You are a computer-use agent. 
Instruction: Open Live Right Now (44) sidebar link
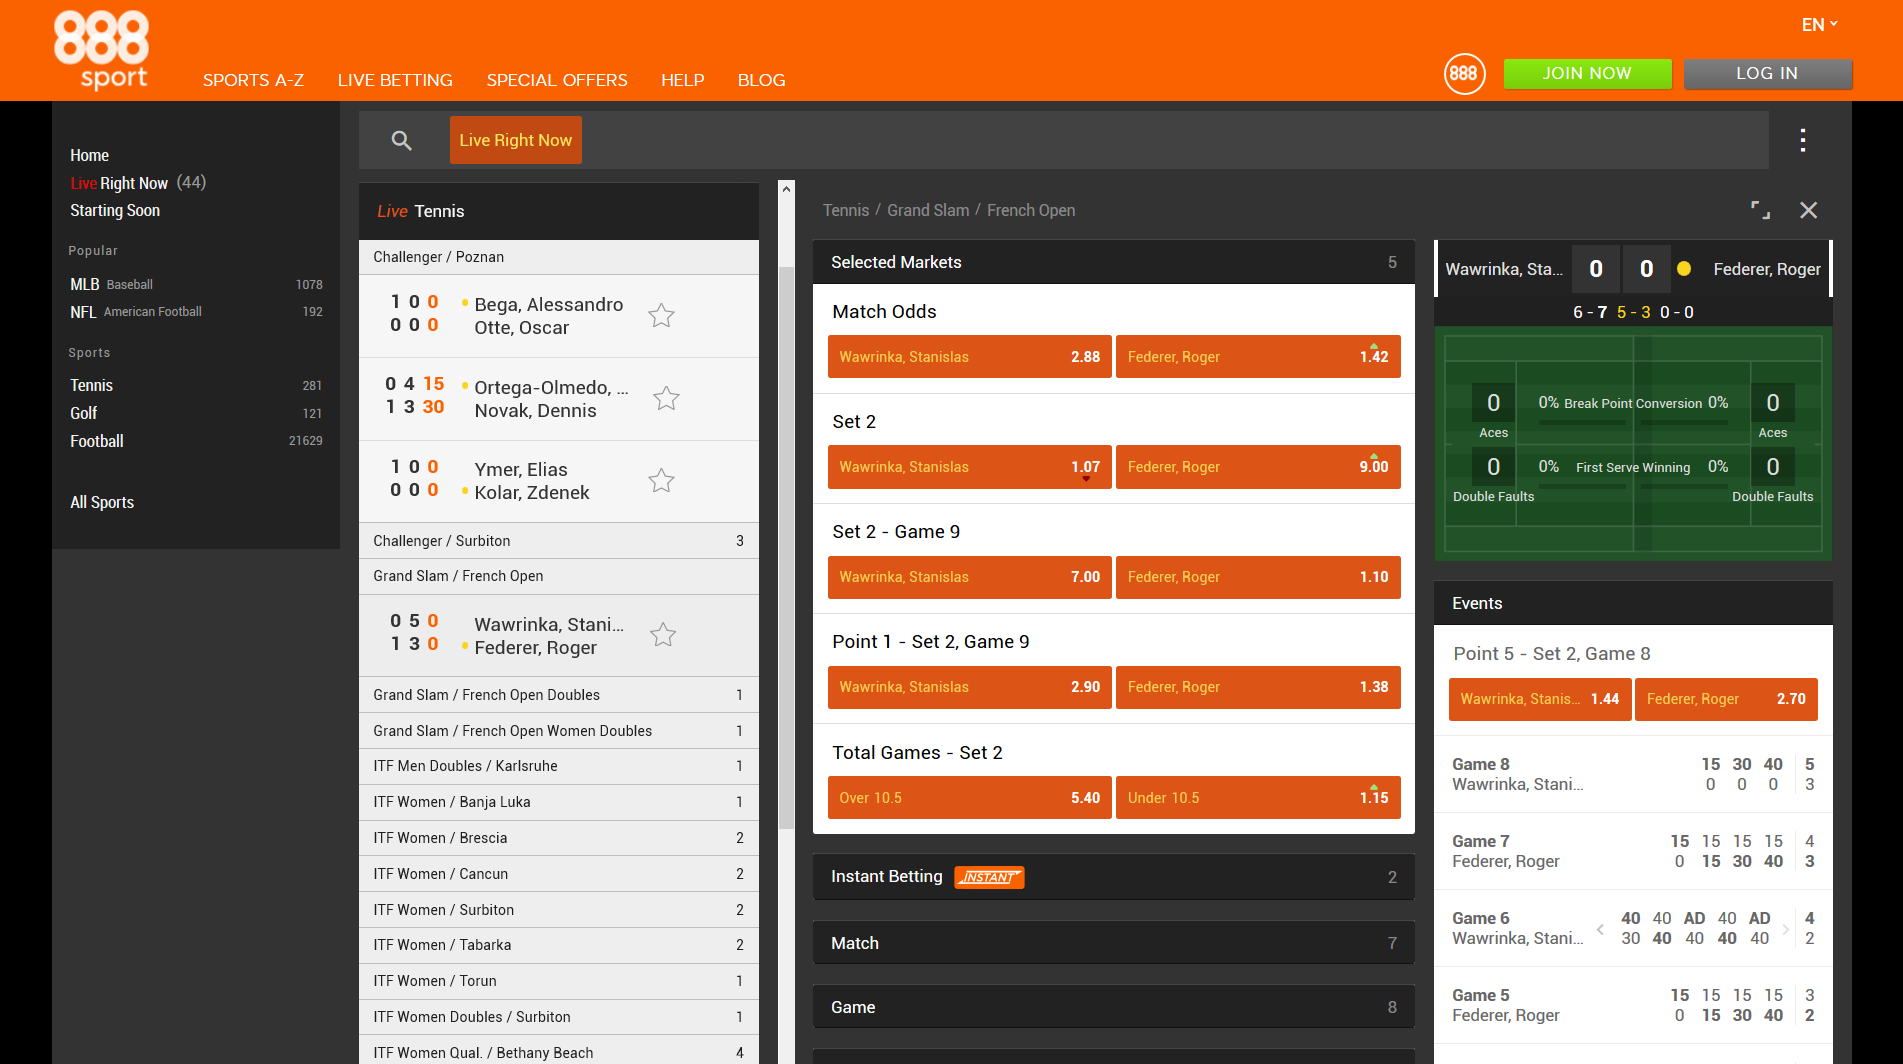click(x=138, y=183)
